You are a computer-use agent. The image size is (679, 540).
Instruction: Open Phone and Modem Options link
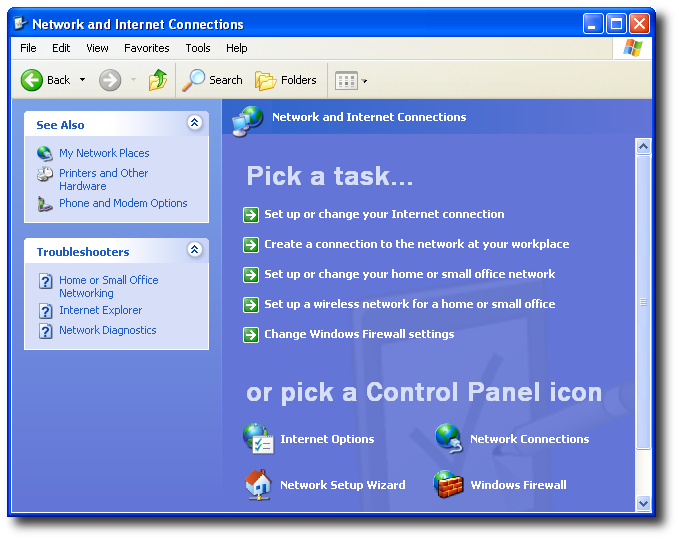pyautogui.click(x=123, y=203)
